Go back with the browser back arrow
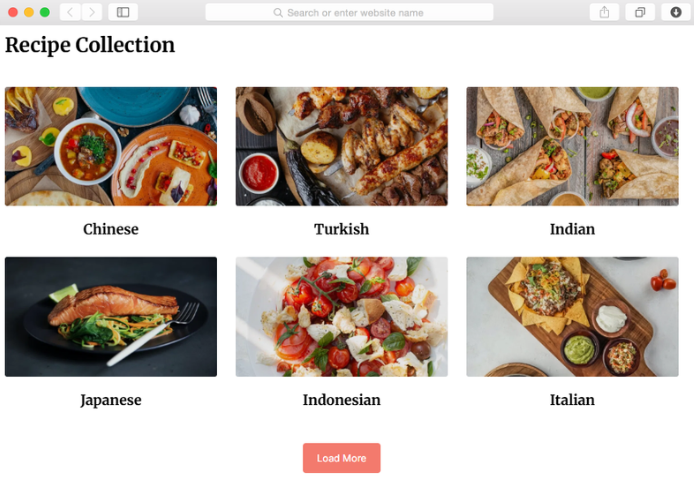This screenshot has width=694, height=478. pyautogui.click(x=70, y=12)
